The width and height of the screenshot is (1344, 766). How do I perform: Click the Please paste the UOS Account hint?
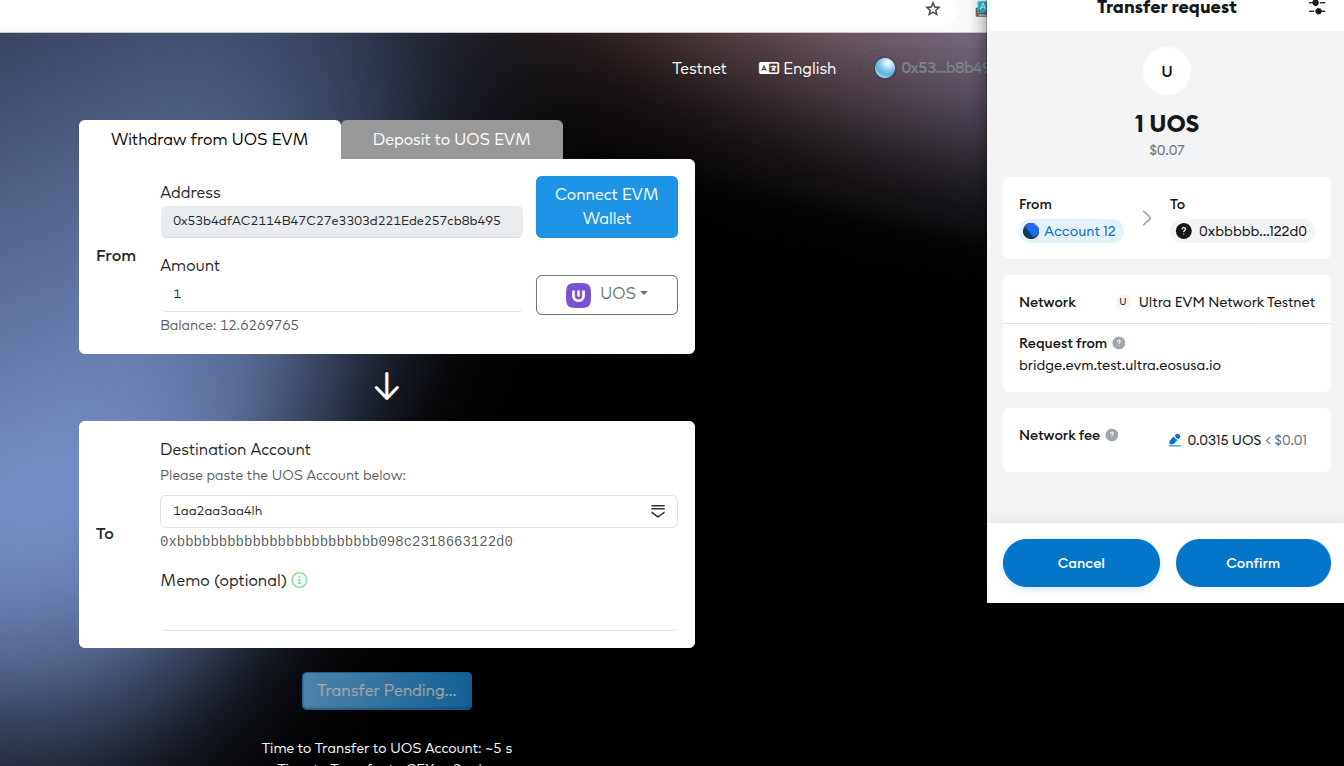[x=283, y=475]
